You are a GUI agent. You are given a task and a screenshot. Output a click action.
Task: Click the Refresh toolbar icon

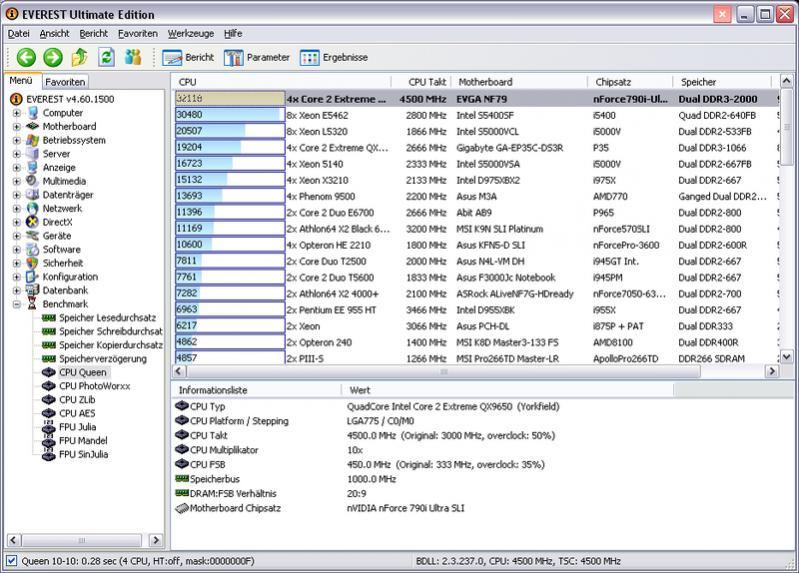click(x=106, y=57)
